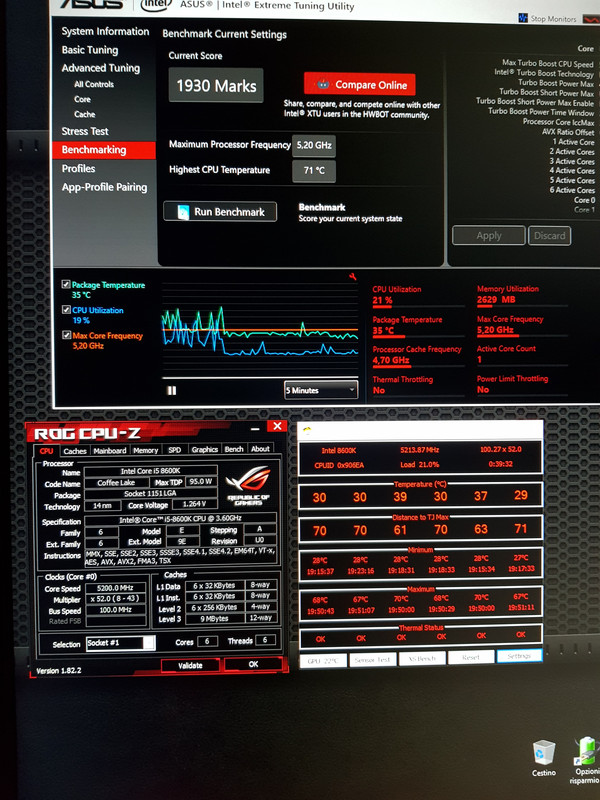Switch to Mainboard tab in CPU-Z
This screenshot has height=800, width=600.
[110, 451]
